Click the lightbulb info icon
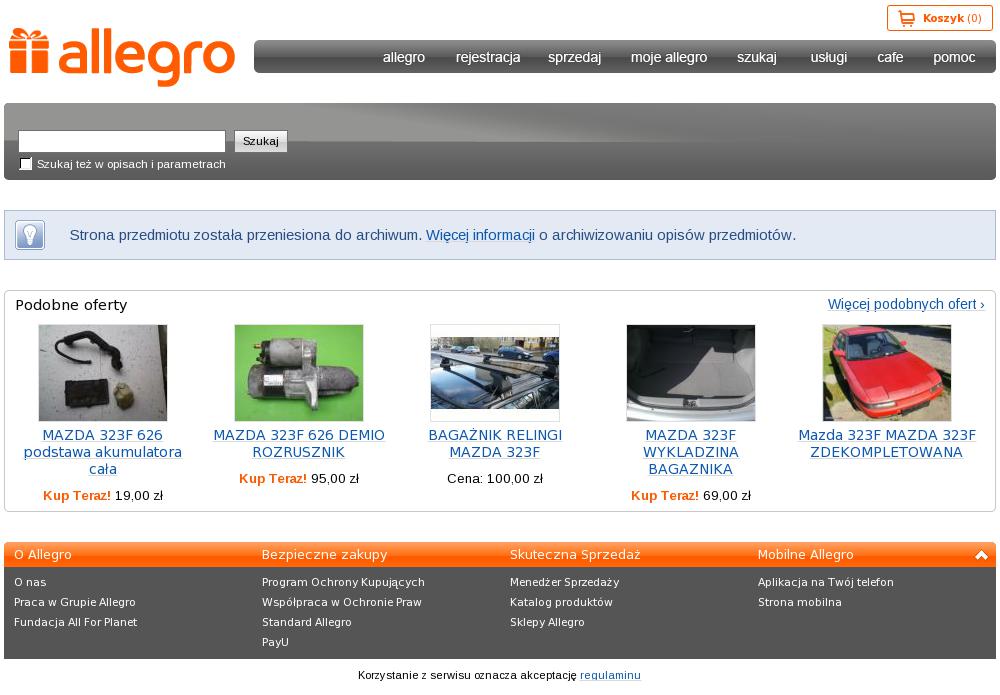The image size is (1000, 695). pyautogui.click(x=30, y=235)
